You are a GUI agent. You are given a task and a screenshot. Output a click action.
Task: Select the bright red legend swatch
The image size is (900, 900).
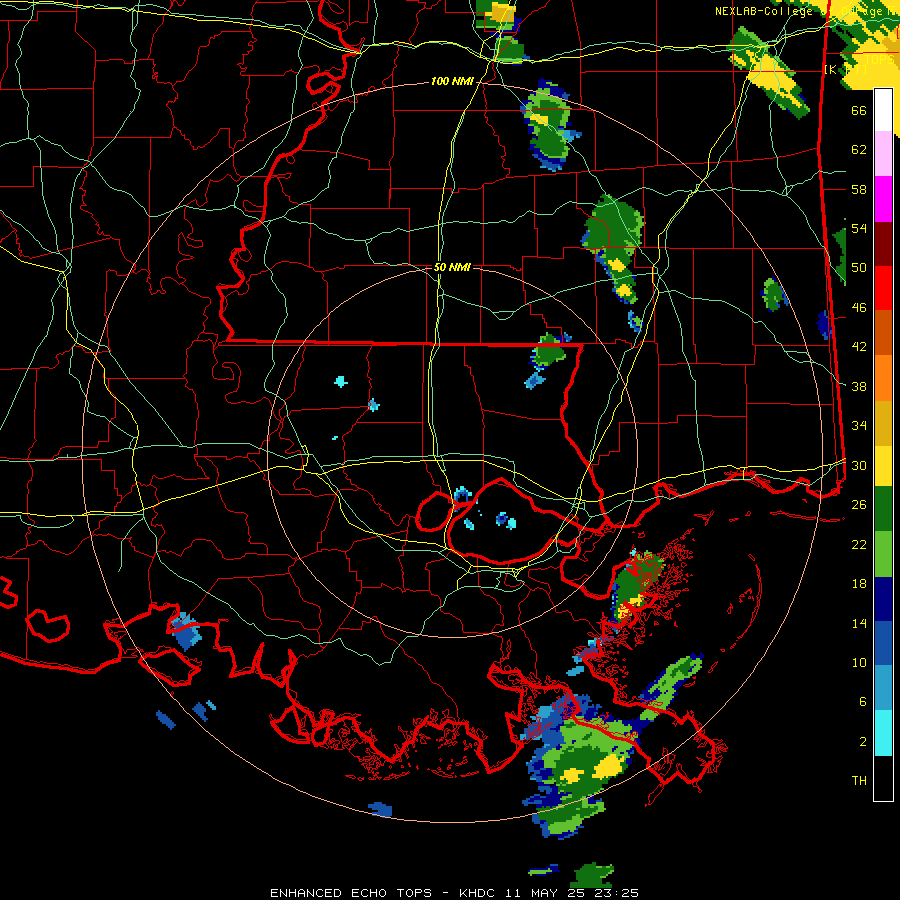point(883,288)
